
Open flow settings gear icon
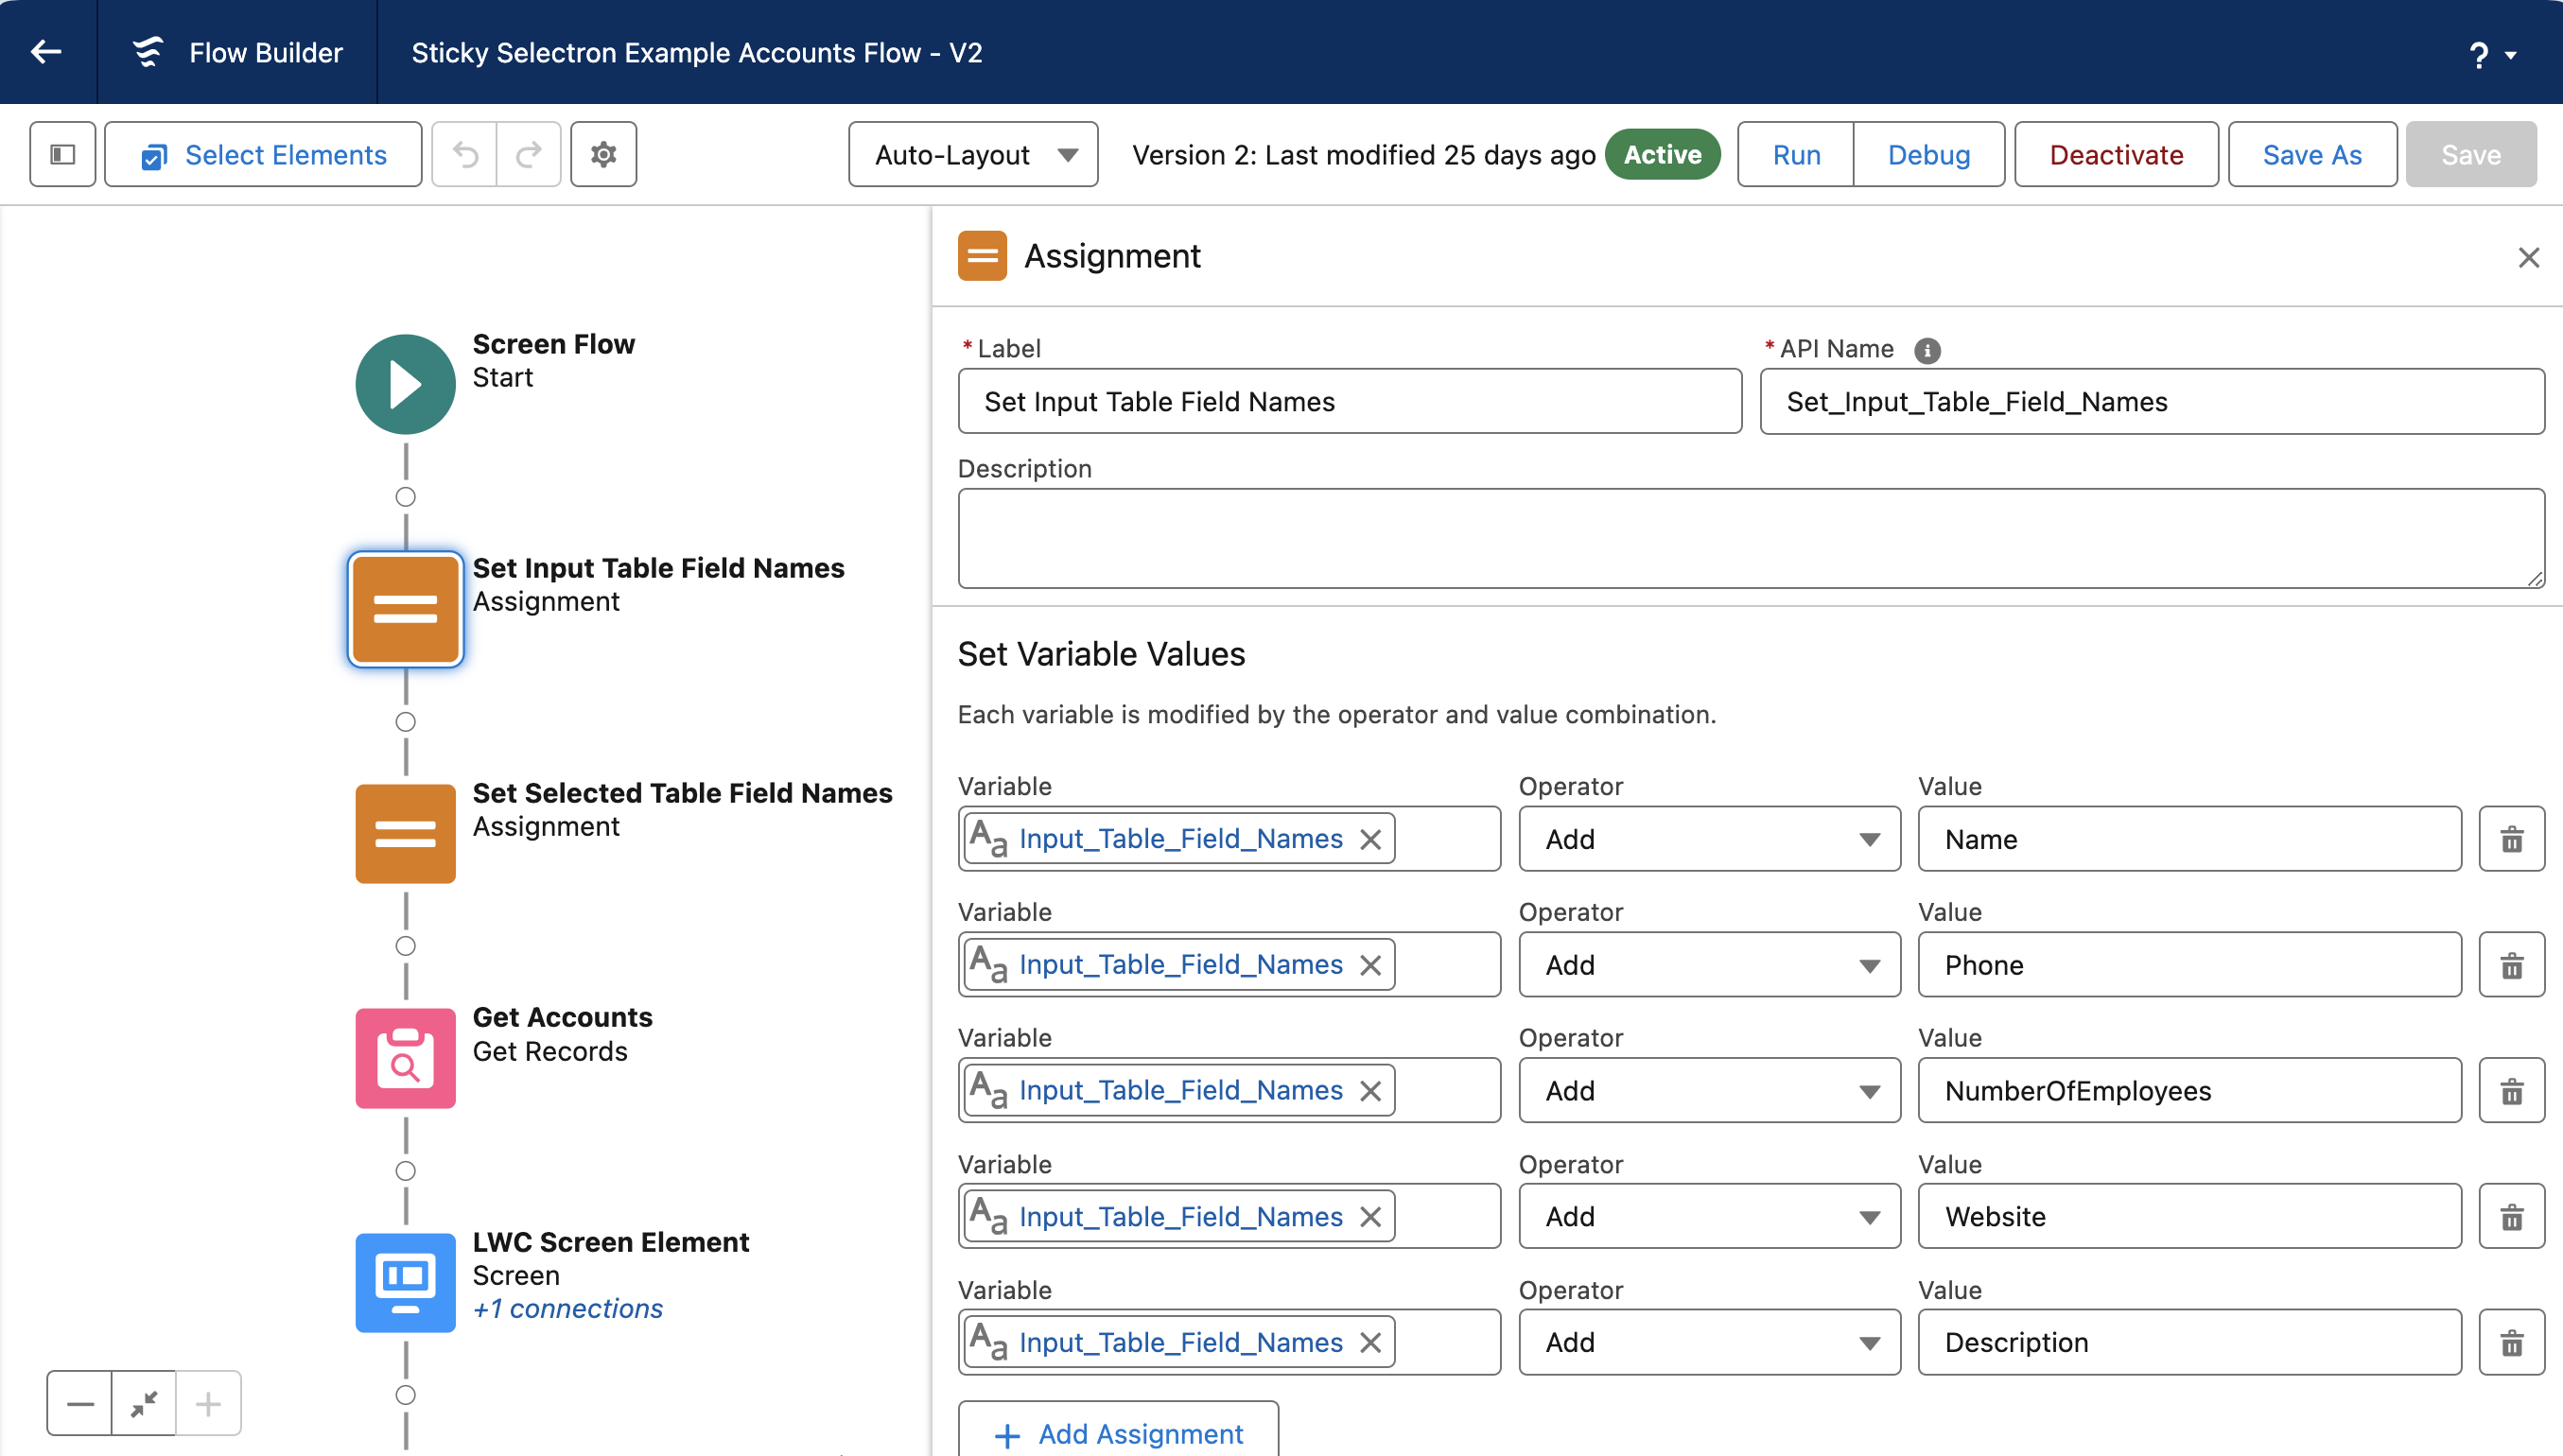[x=603, y=154]
